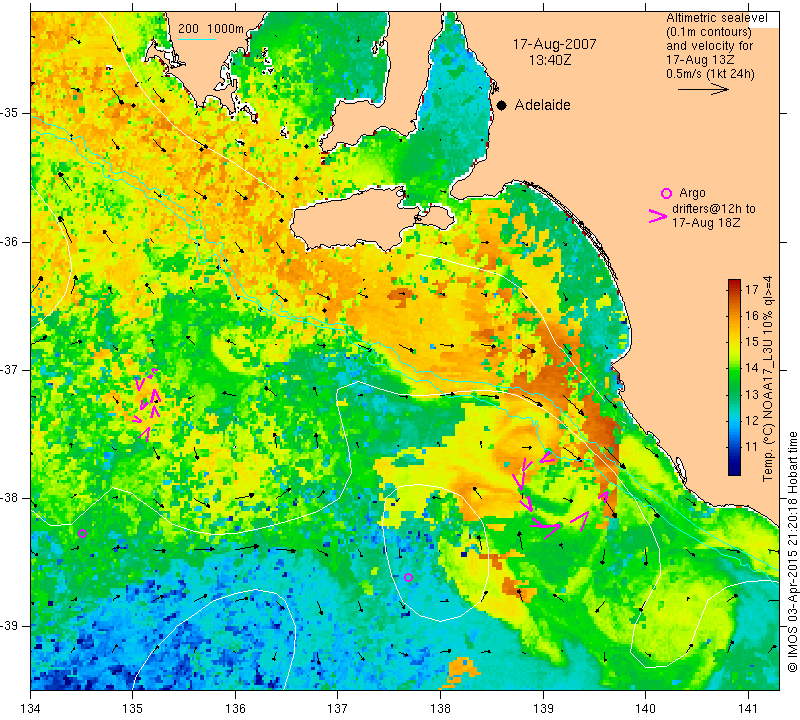The height and width of the screenshot is (720, 800).
Task: Click the 17 value on the temperature scale
Action: 752,289
